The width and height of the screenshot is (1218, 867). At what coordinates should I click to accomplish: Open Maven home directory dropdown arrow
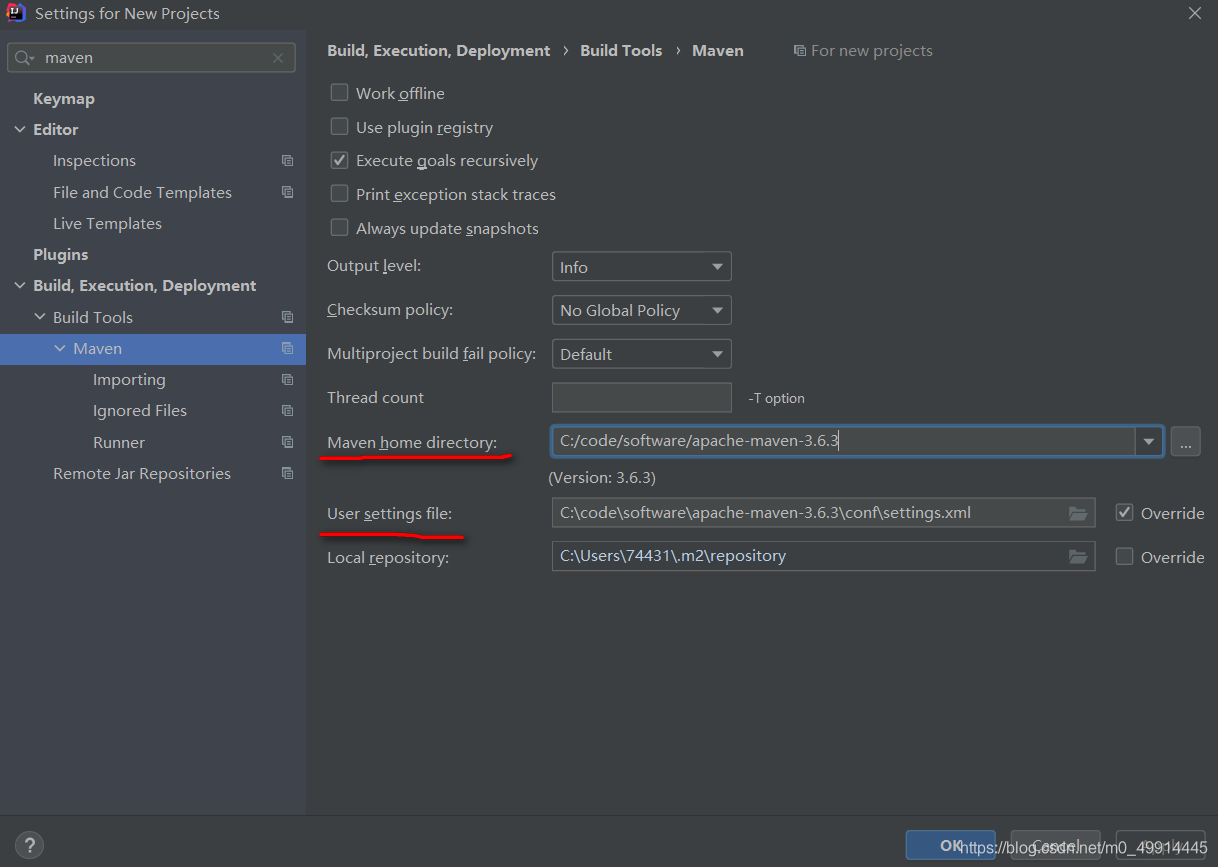tap(1148, 441)
